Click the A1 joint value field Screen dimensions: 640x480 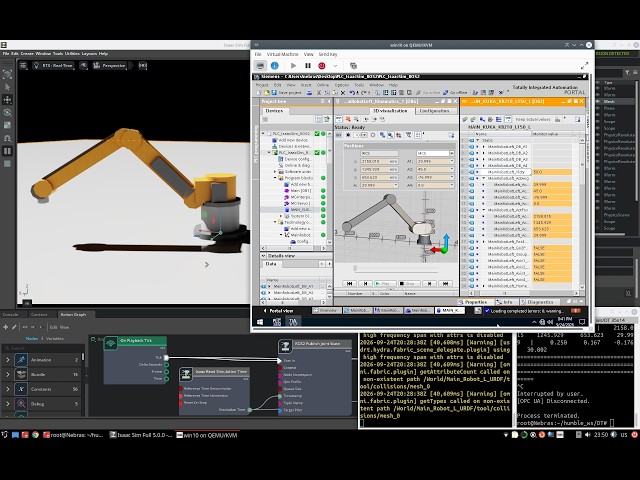click(x=435, y=161)
